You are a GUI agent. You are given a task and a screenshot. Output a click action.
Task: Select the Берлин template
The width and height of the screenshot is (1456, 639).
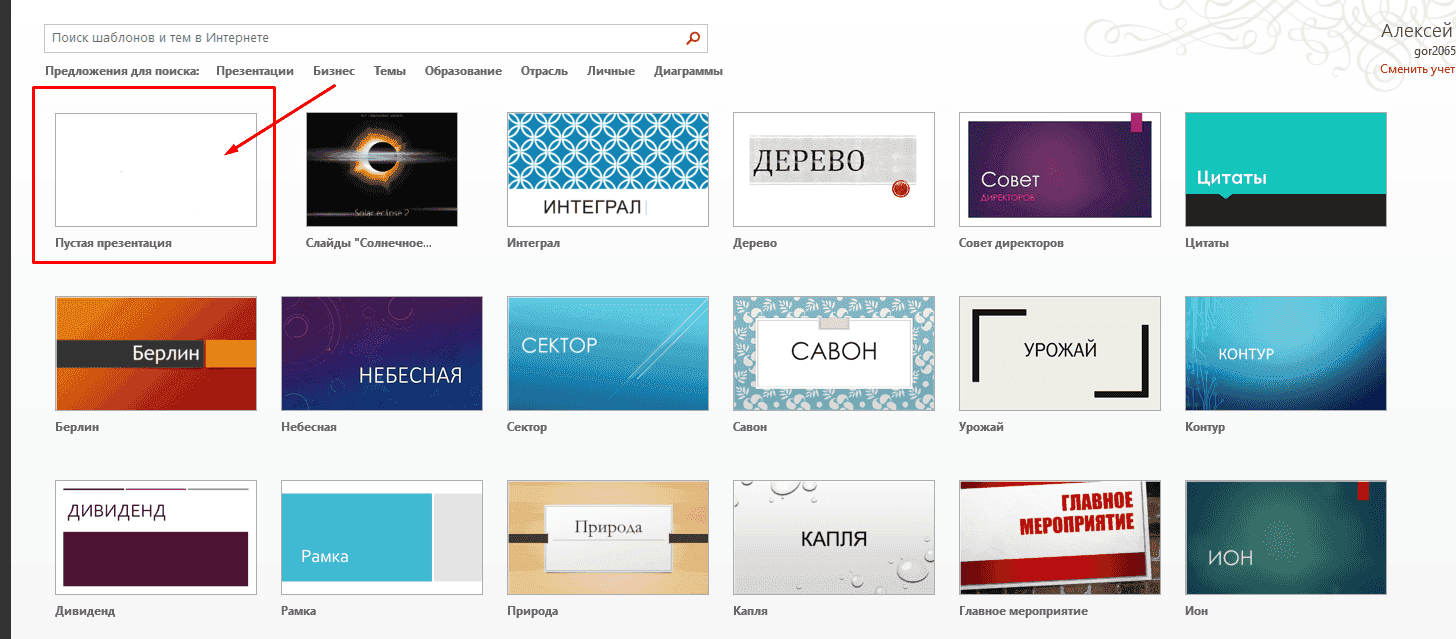155,353
